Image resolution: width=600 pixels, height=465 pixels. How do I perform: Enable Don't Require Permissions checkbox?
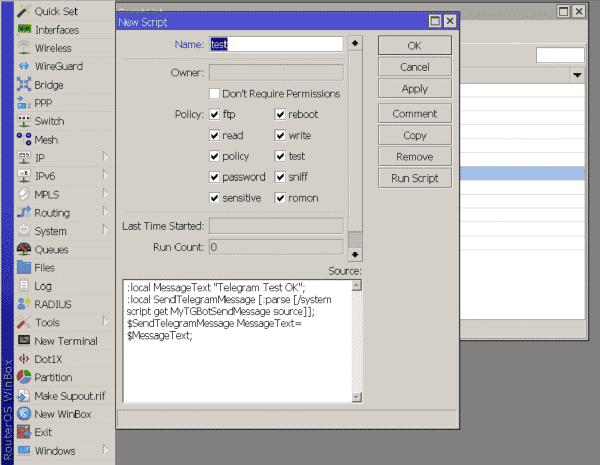click(x=214, y=94)
